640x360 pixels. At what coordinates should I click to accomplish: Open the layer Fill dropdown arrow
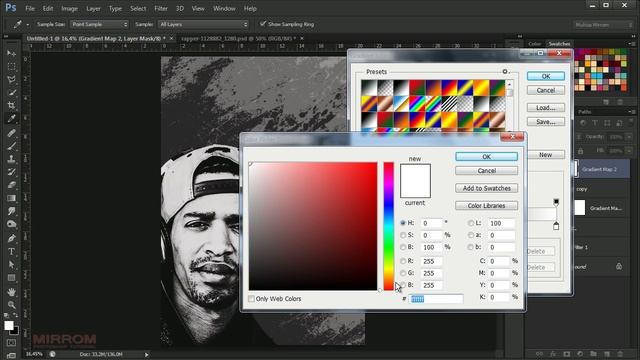[629, 151]
